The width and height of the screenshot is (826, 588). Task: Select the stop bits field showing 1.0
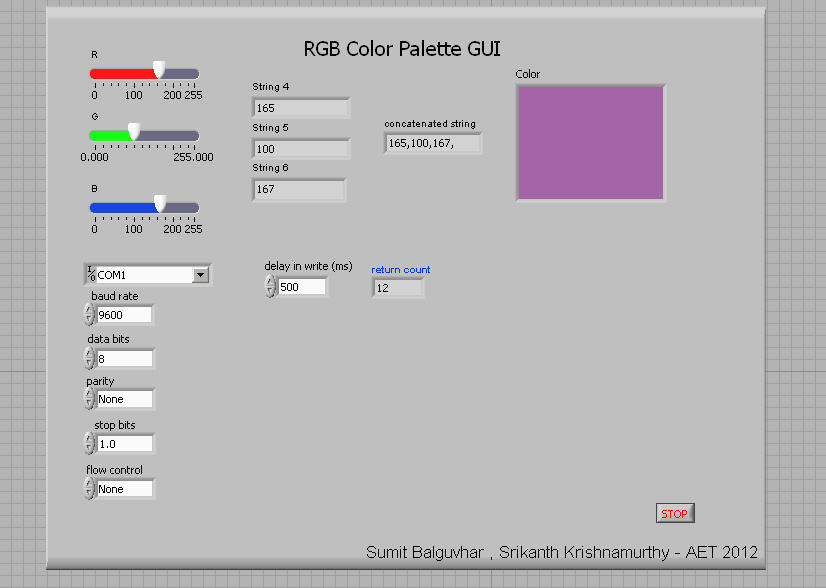point(125,444)
